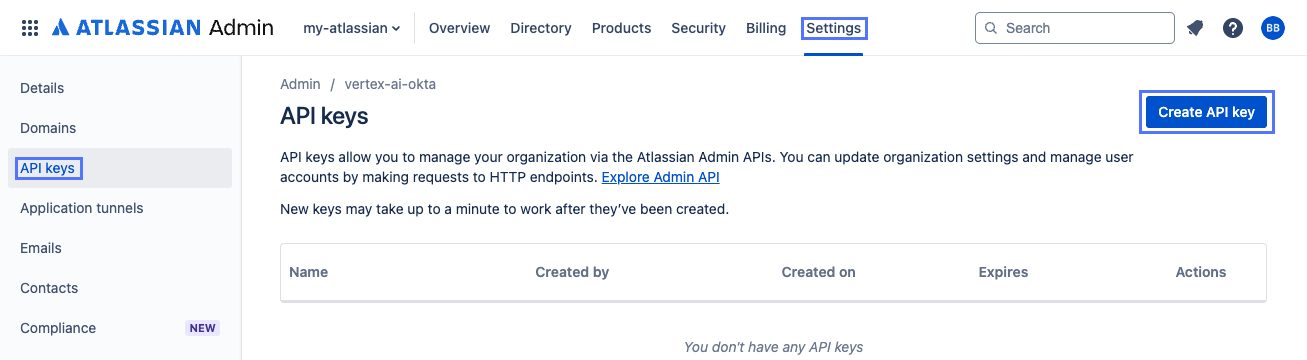Click inside the Search field
The image size is (1307, 360).
[1075, 28]
